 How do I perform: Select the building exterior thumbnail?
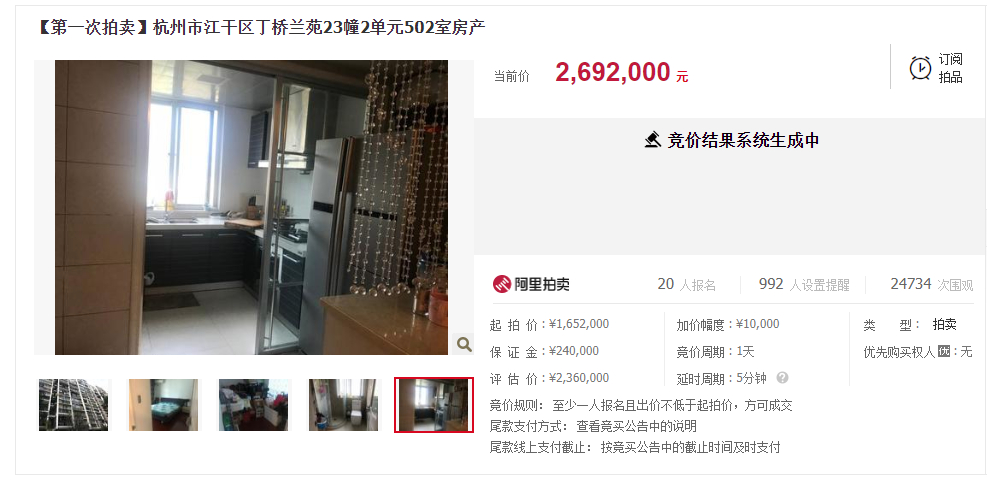74,405
